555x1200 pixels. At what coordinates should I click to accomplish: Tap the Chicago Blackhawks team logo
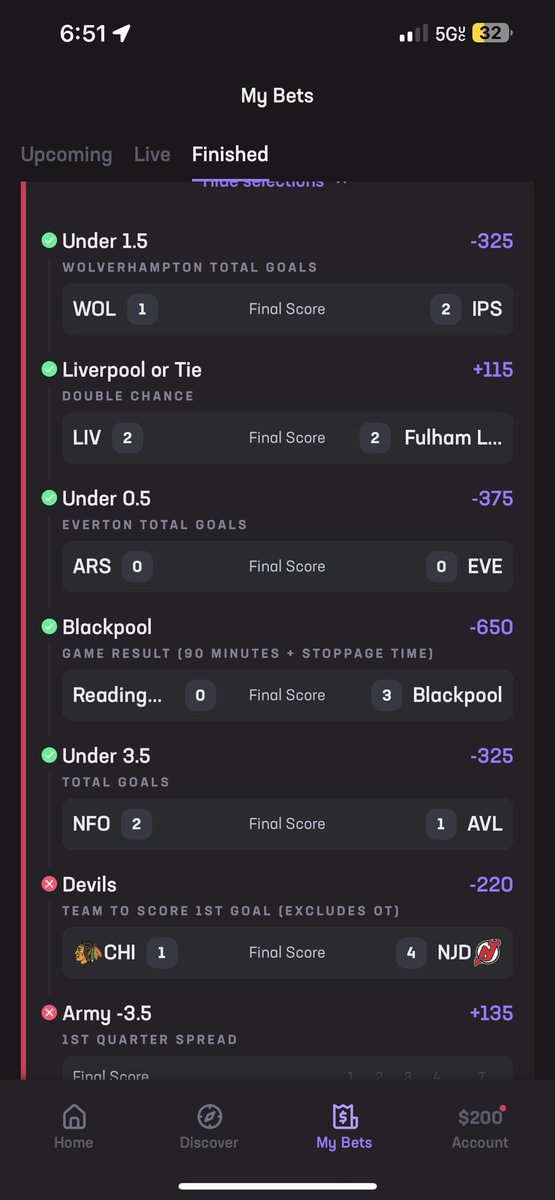click(x=87, y=952)
